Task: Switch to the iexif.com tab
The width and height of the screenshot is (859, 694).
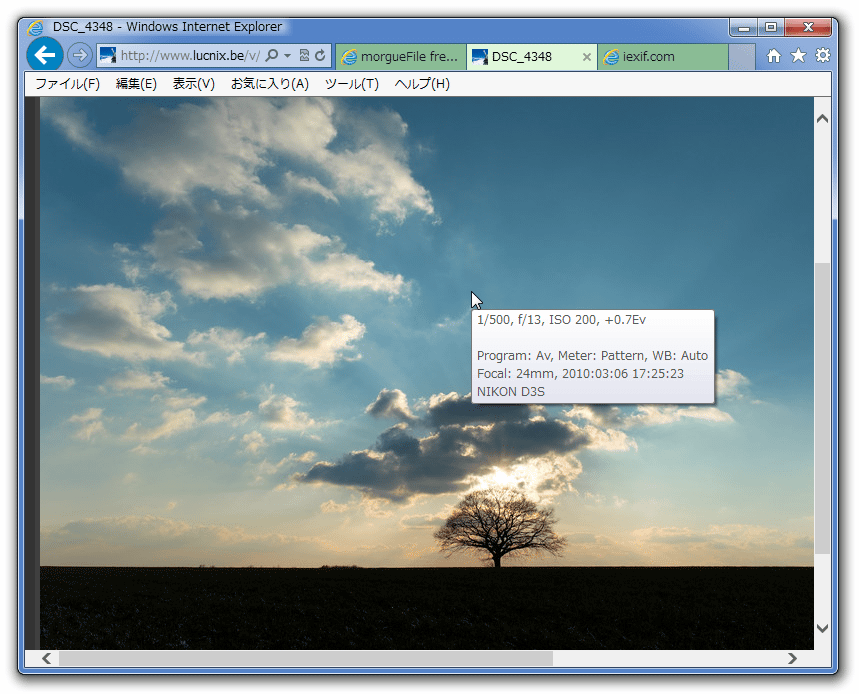Action: [x=663, y=56]
